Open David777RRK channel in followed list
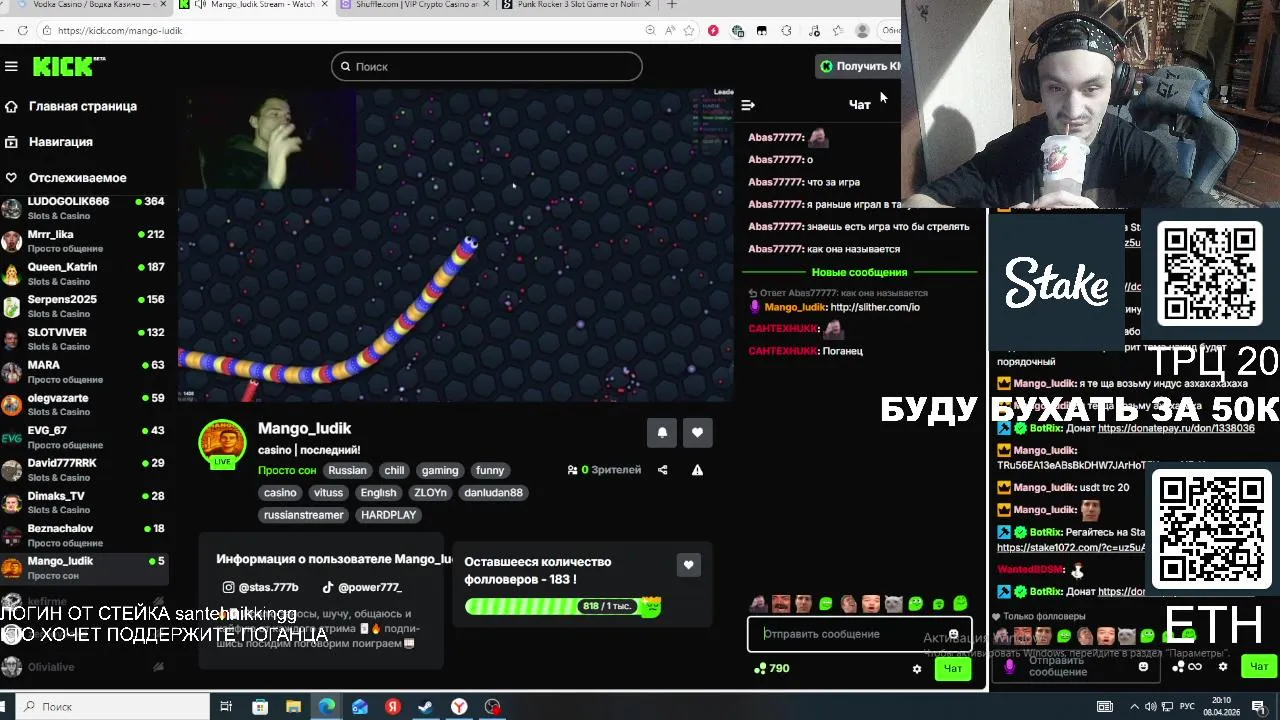 click(84, 470)
